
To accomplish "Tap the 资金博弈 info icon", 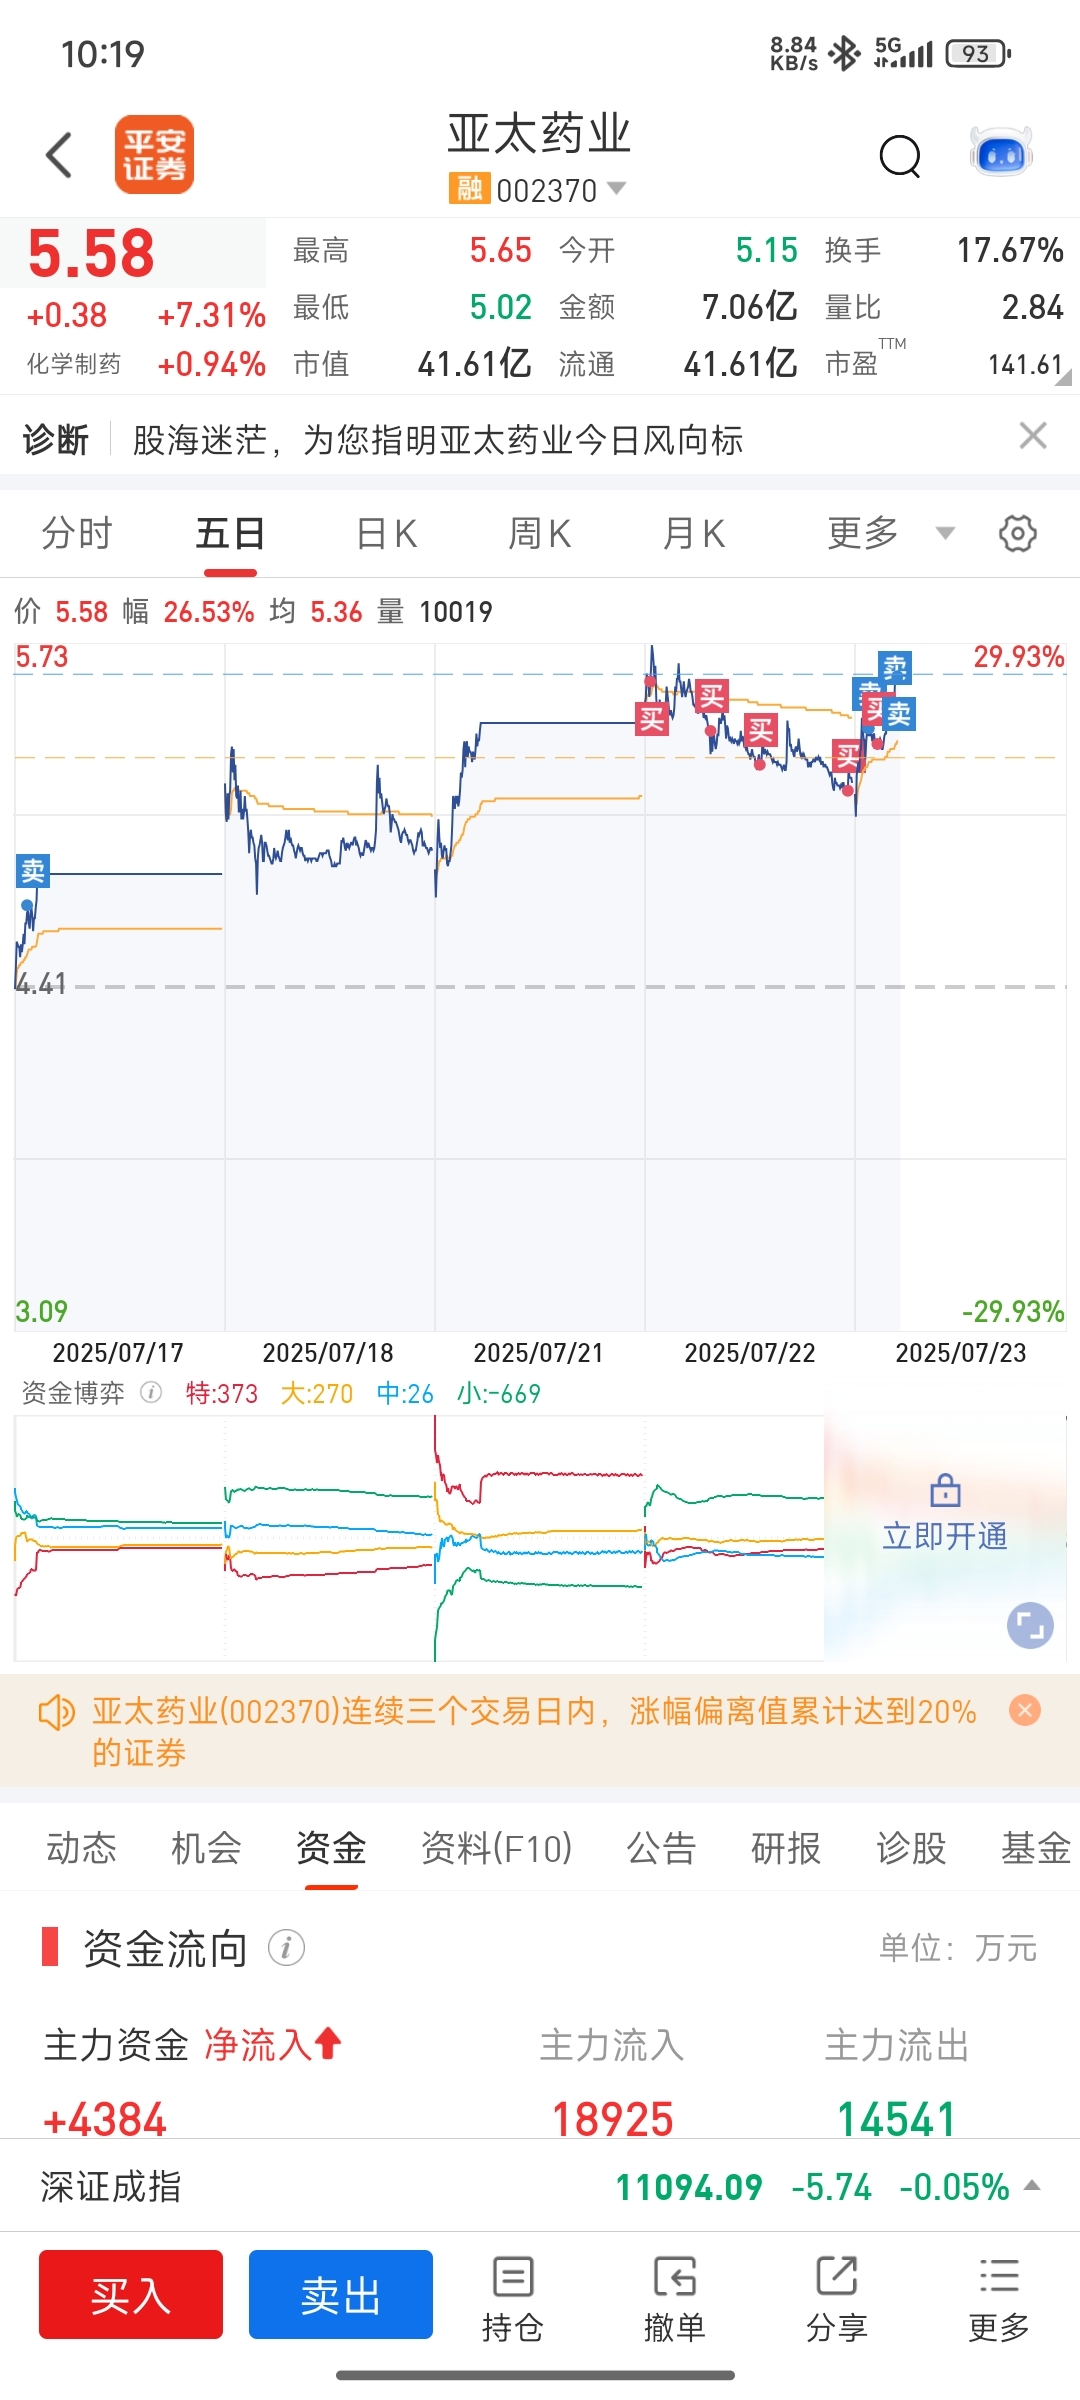I will [x=151, y=1392].
